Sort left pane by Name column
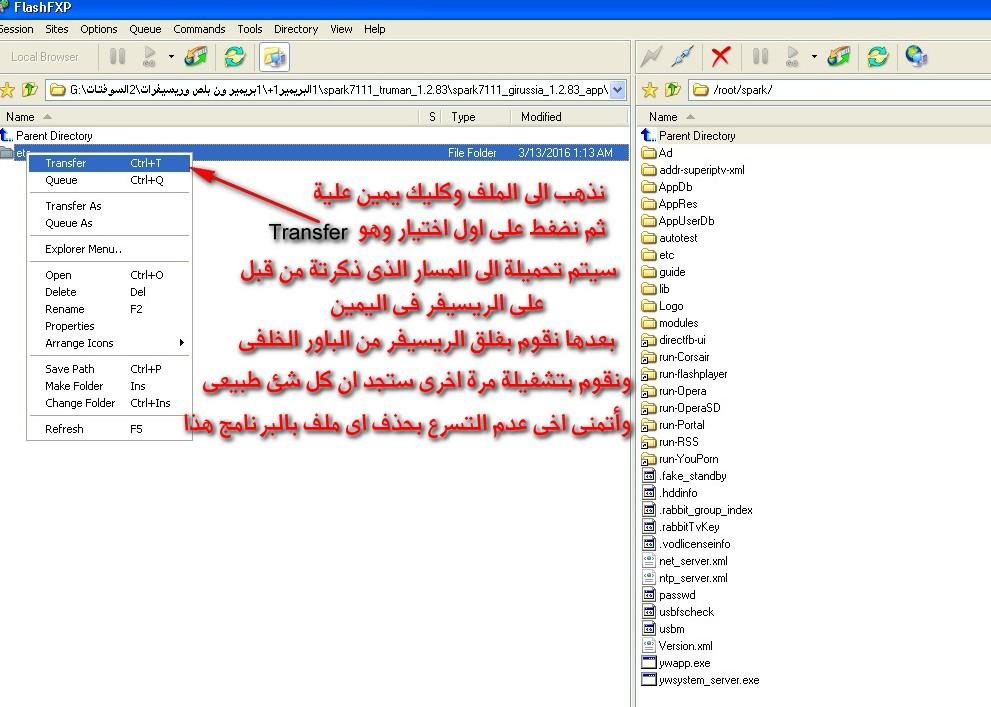 [209, 117]
